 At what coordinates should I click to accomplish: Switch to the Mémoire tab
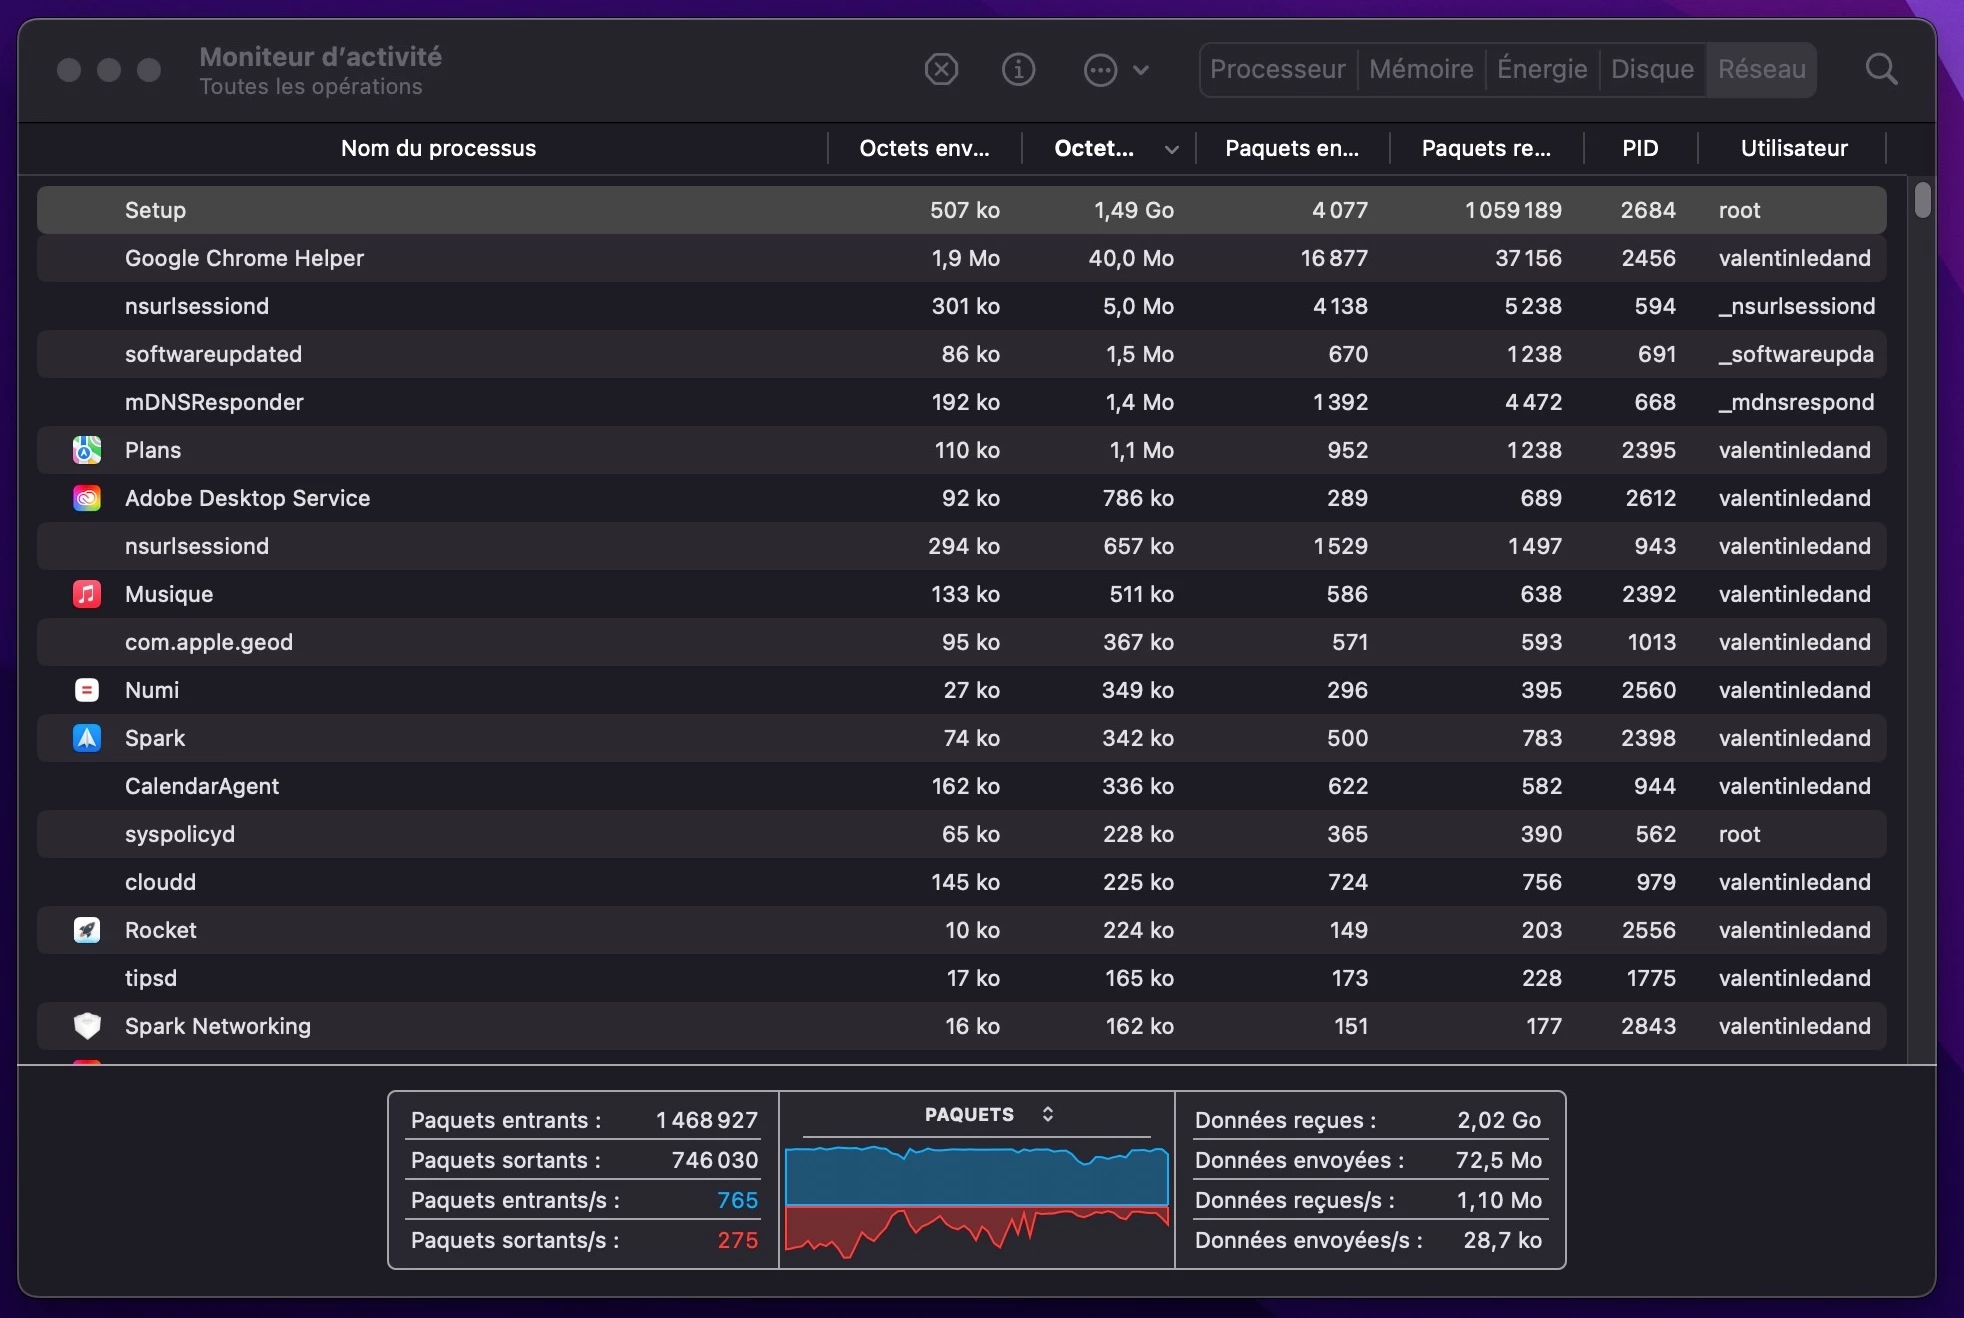[1421, 70]
